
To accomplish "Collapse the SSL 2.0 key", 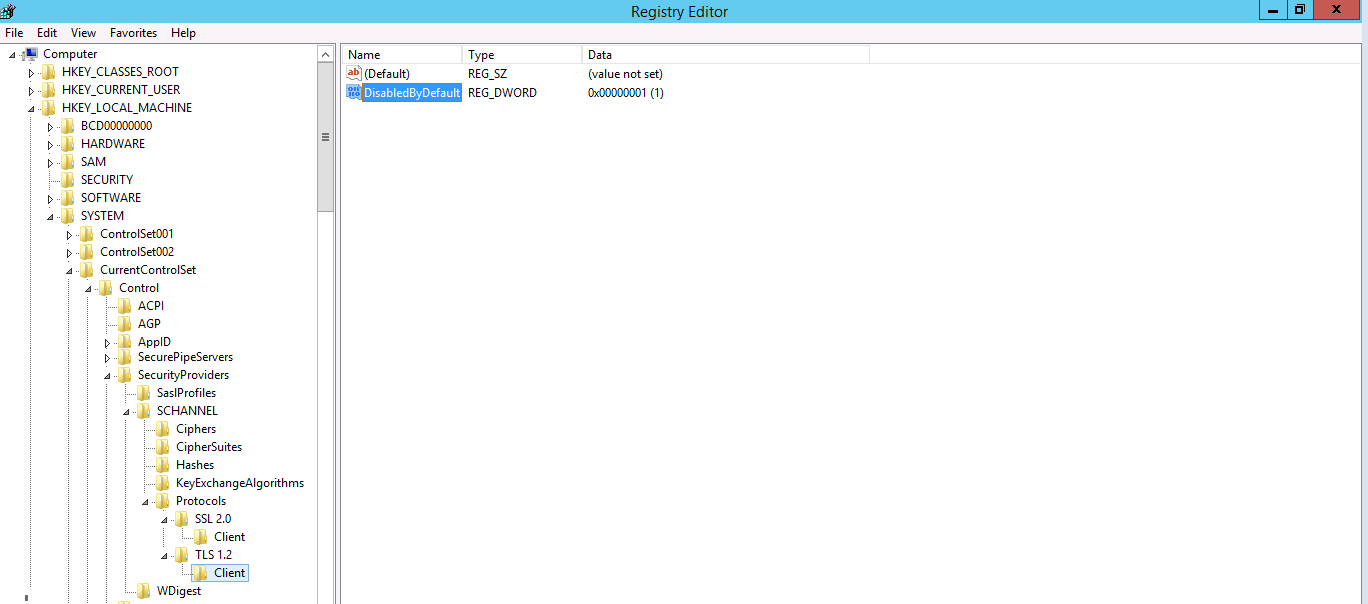I will tap(164, 520).
